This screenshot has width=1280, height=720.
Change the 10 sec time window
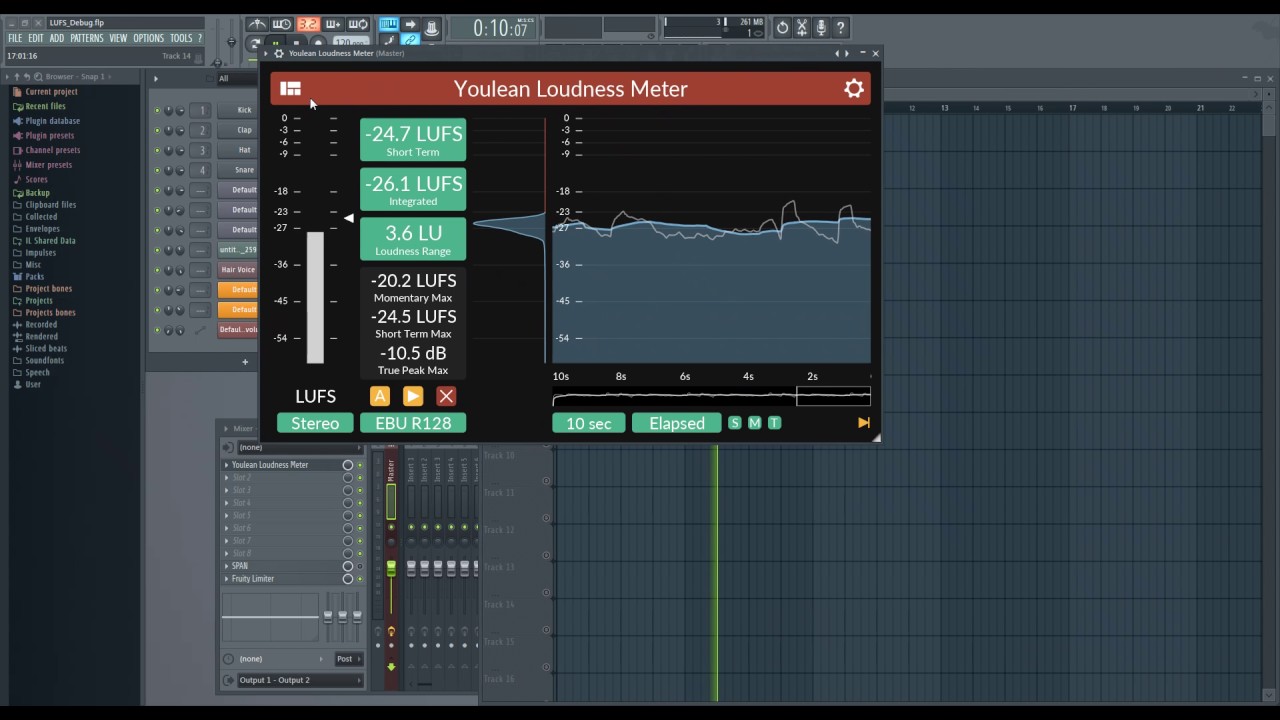click(x=589, y=423)
